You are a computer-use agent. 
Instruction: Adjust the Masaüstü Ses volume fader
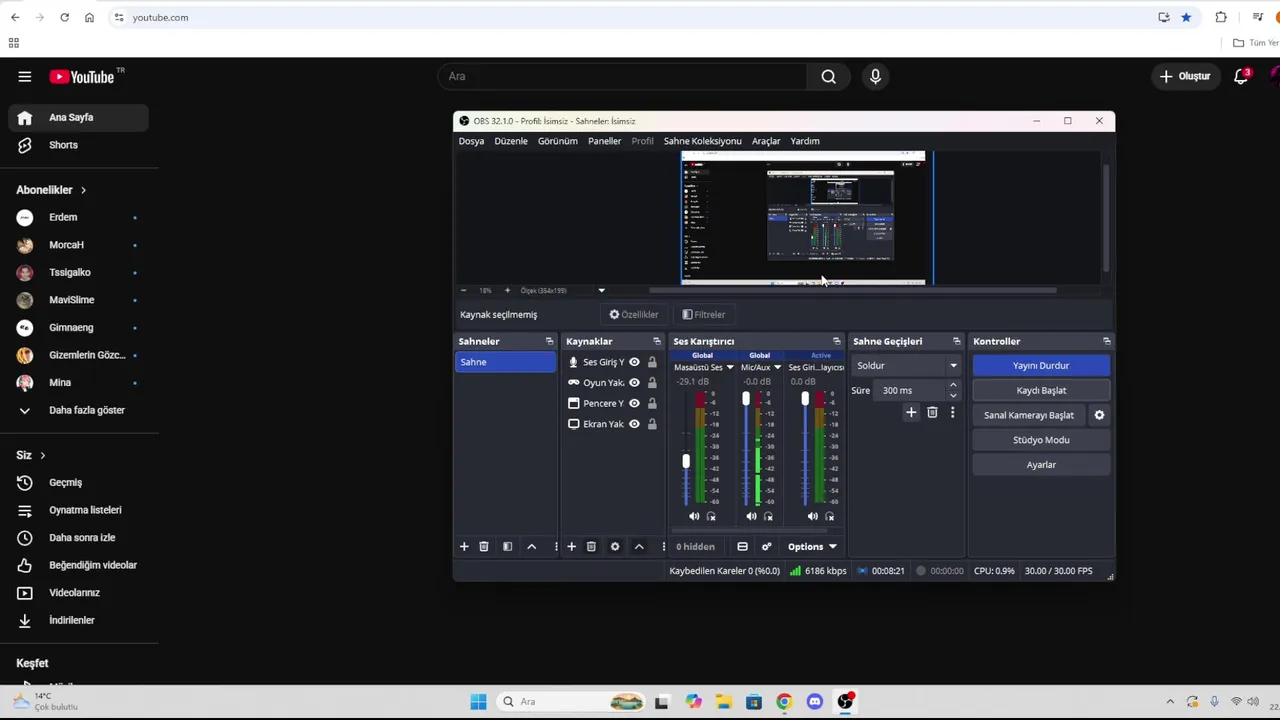pos(686,461)
